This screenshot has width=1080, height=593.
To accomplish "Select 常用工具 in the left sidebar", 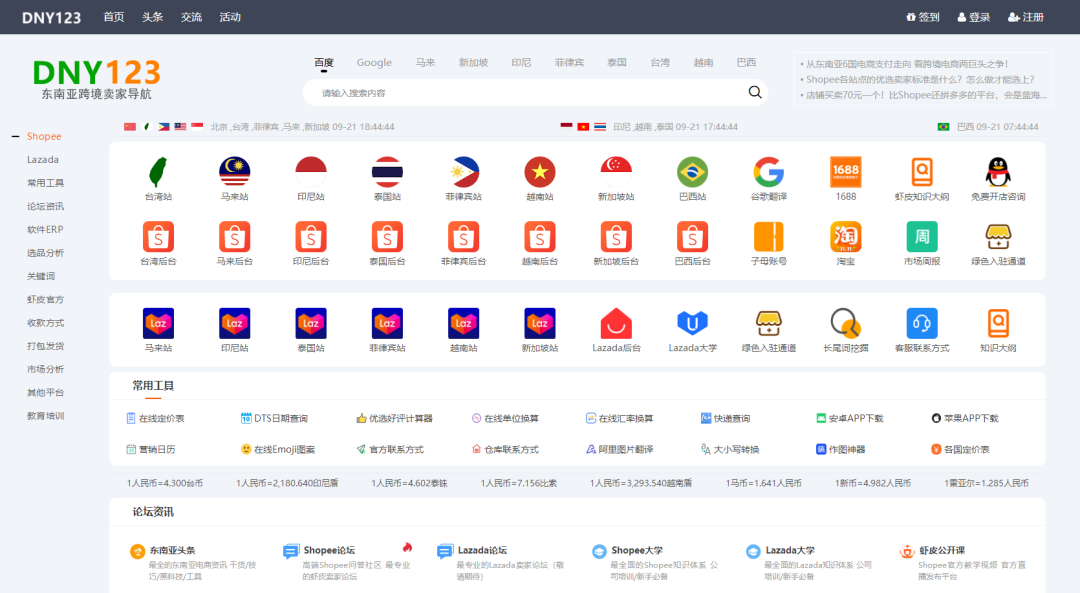I will [45, 183].
